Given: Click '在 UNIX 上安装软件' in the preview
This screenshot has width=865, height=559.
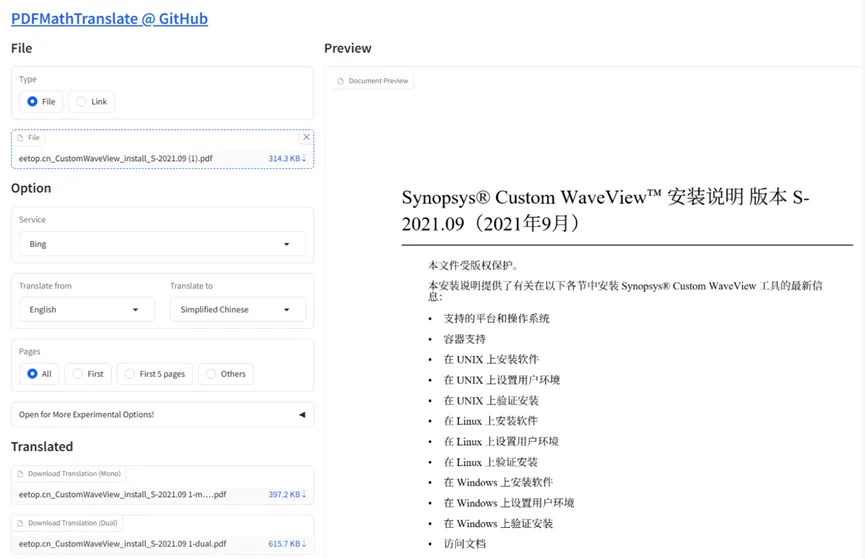Looking at the screenshot, I should (491, 359).
